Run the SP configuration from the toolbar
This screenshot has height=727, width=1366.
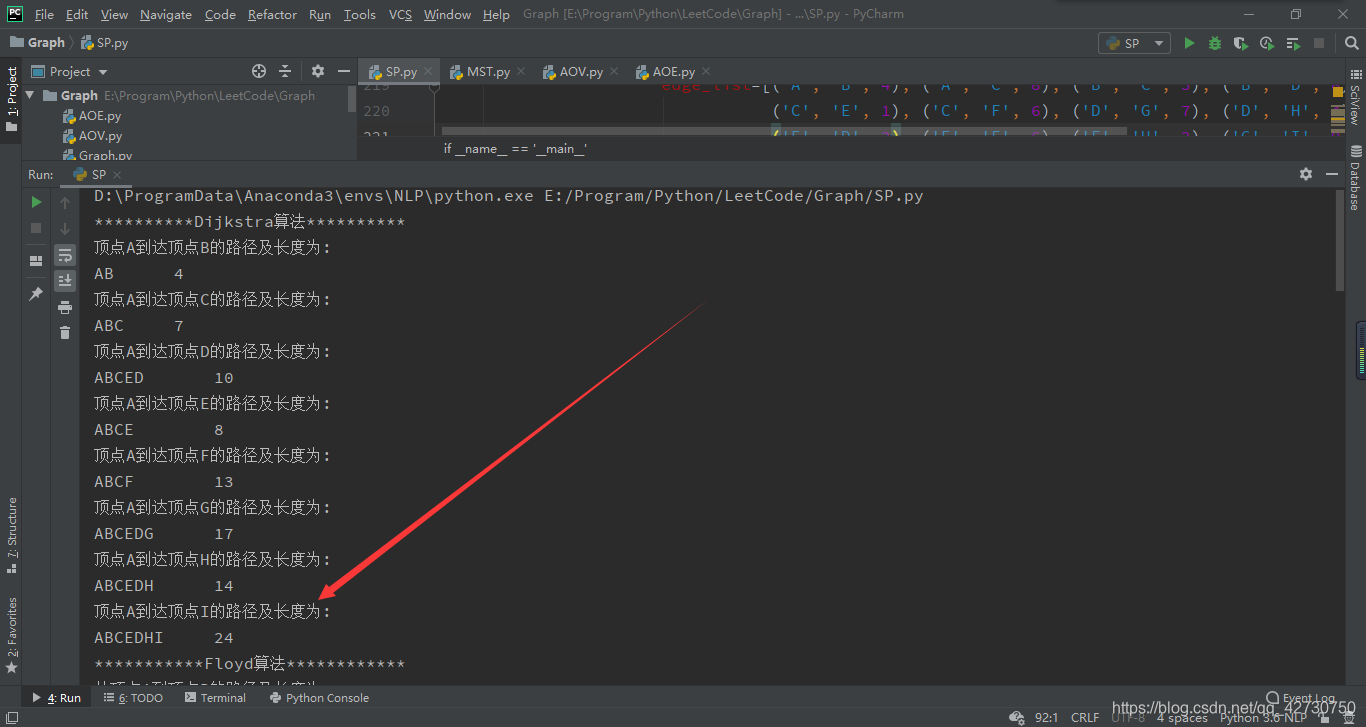pyautogui.click(x=1189, y=43)
